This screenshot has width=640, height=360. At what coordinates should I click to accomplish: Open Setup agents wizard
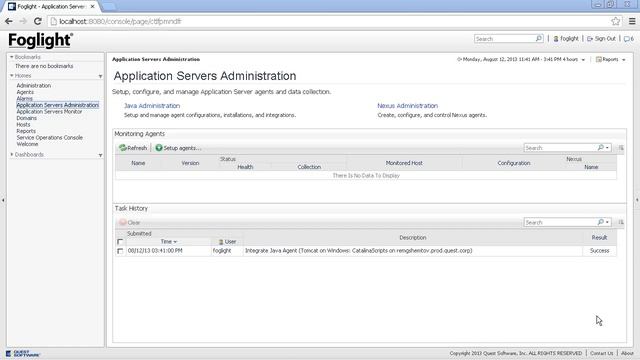(178, 148)
